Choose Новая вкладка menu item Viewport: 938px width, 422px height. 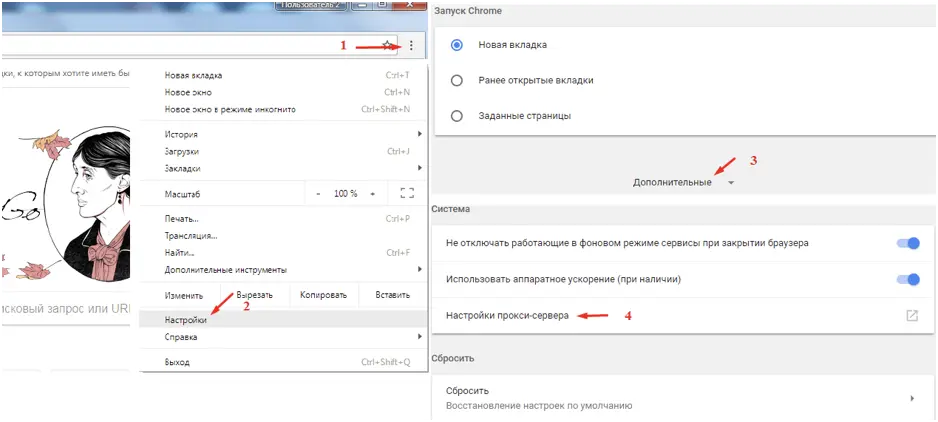[x=284, y=75]
